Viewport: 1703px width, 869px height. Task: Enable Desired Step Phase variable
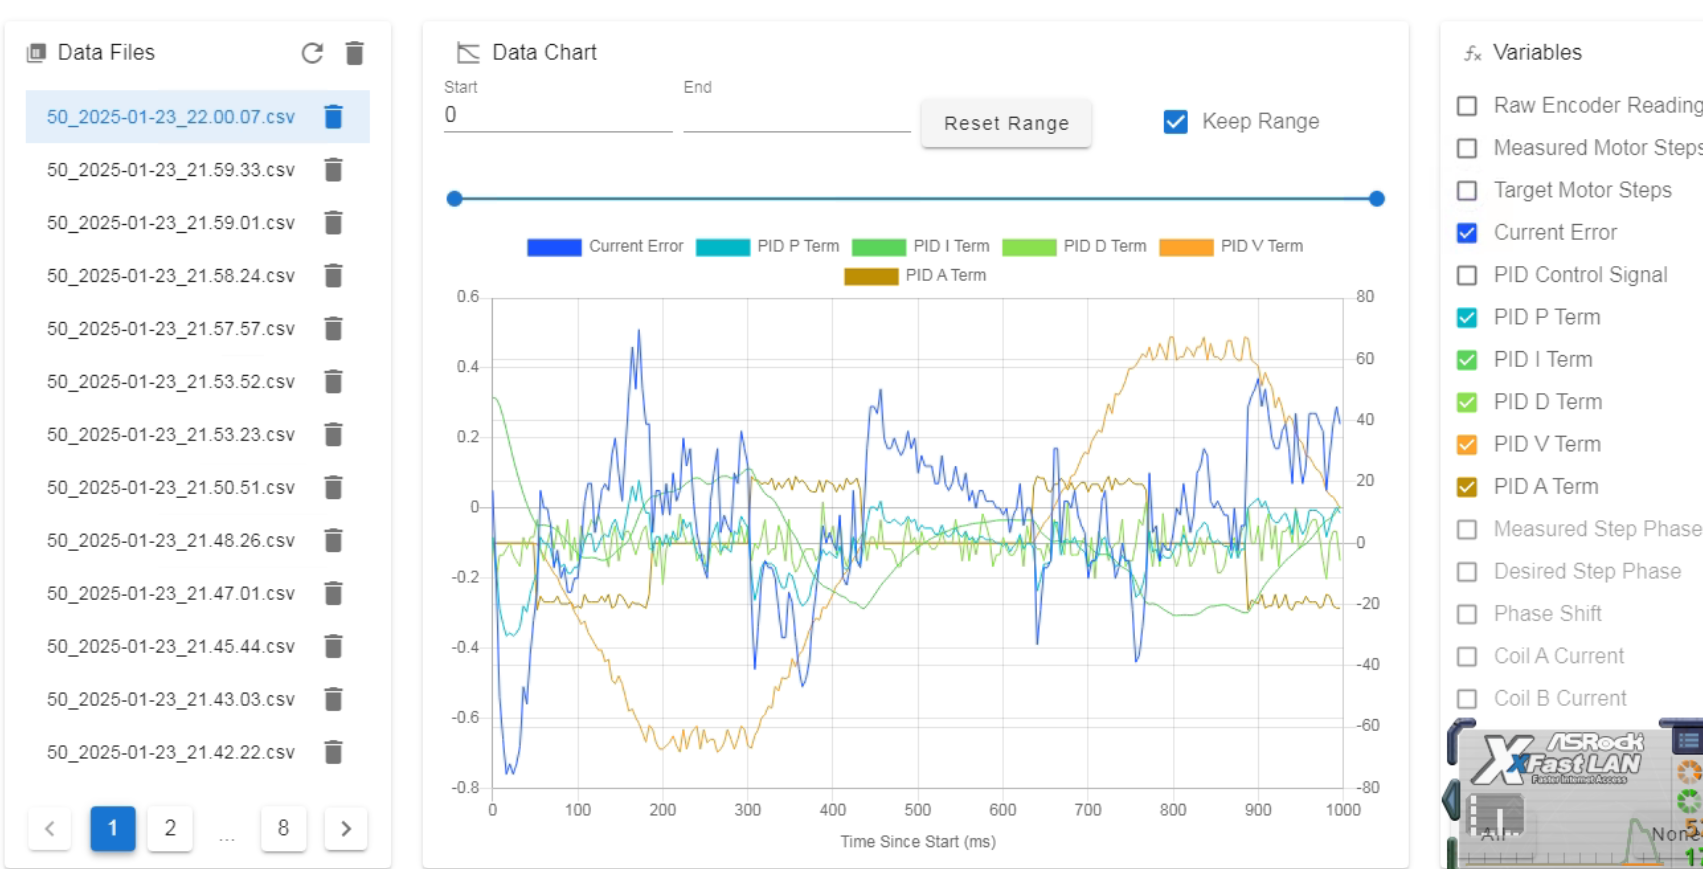coord(1467,572)
